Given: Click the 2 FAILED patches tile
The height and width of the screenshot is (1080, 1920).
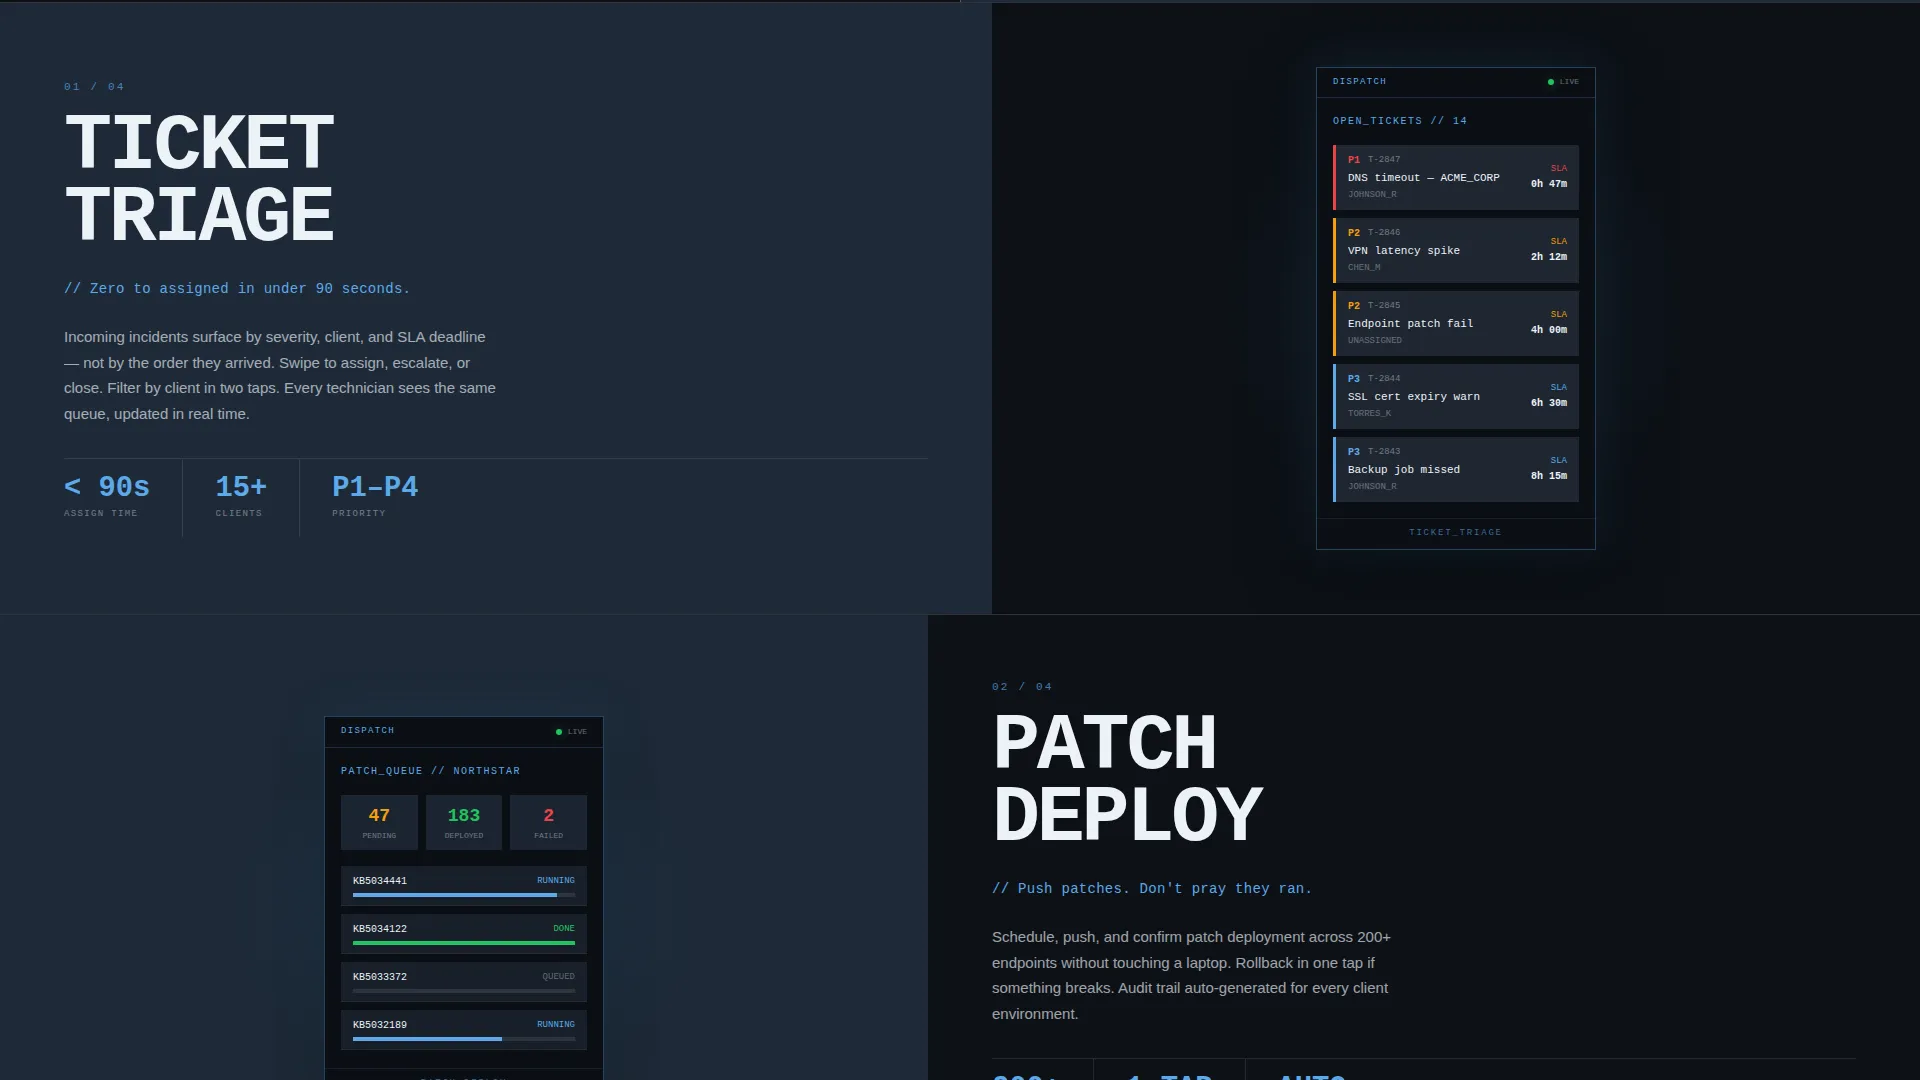Looking at the screenshot, I should [x=548, y=823].
